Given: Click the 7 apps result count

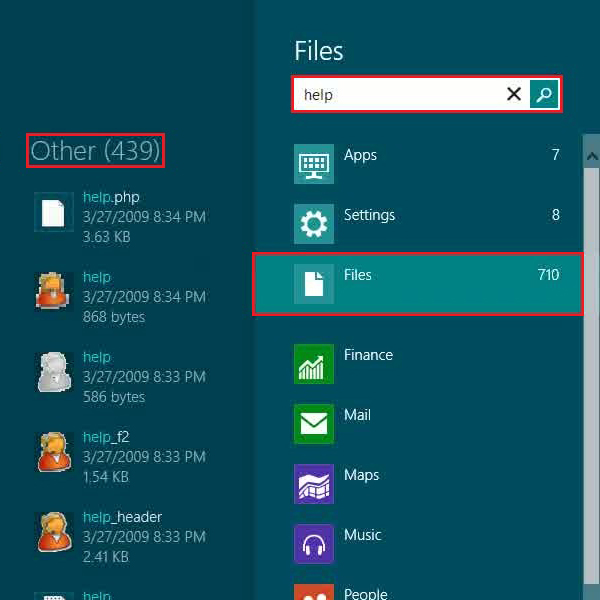Looking at the screenshot, I should click(x=556, y=155).
